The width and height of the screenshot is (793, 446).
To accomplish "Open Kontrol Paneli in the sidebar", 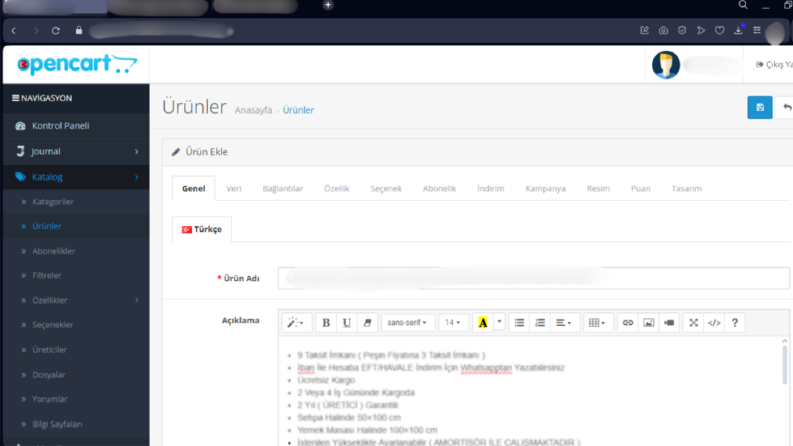I will (76, 125).
